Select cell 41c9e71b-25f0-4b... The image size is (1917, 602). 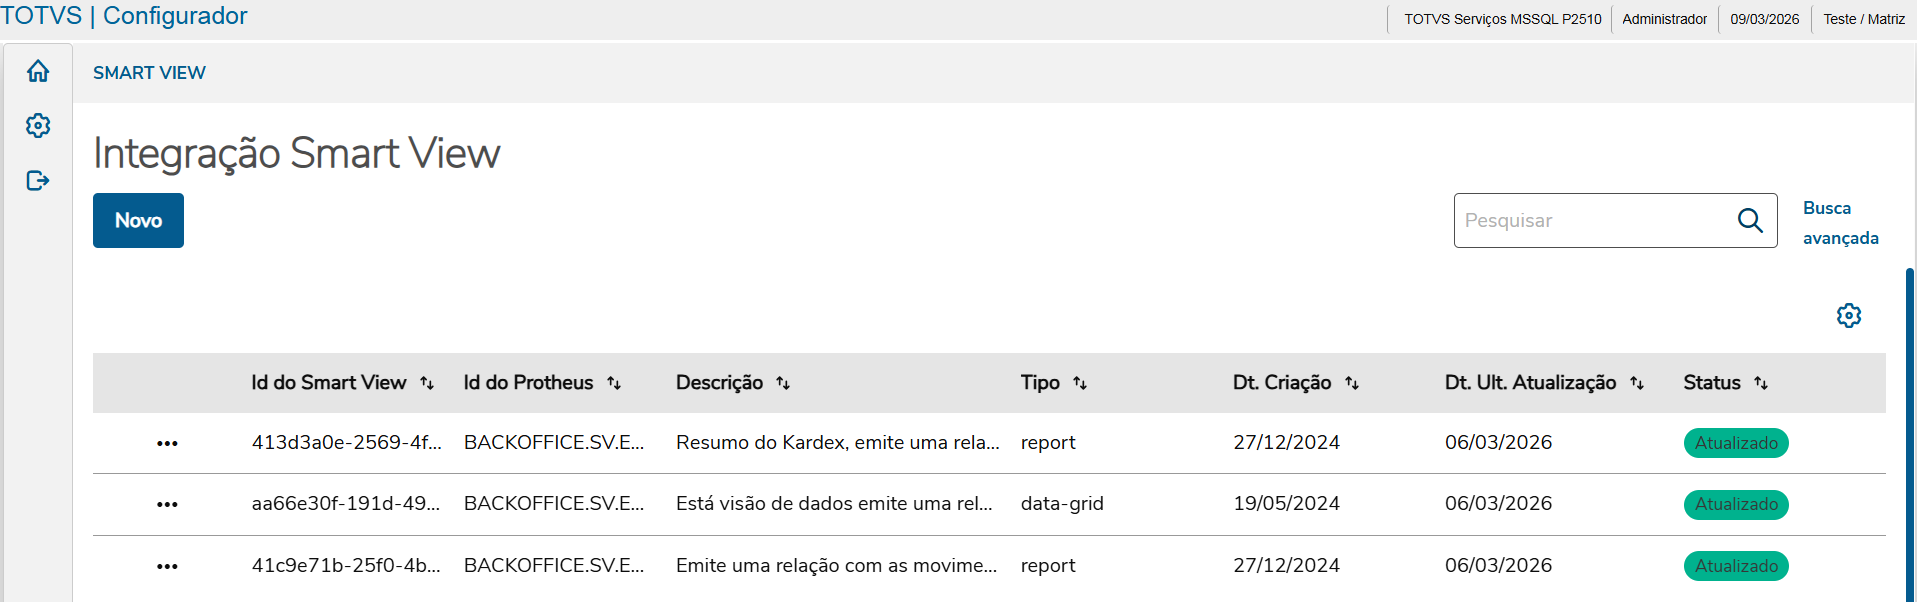345,565
